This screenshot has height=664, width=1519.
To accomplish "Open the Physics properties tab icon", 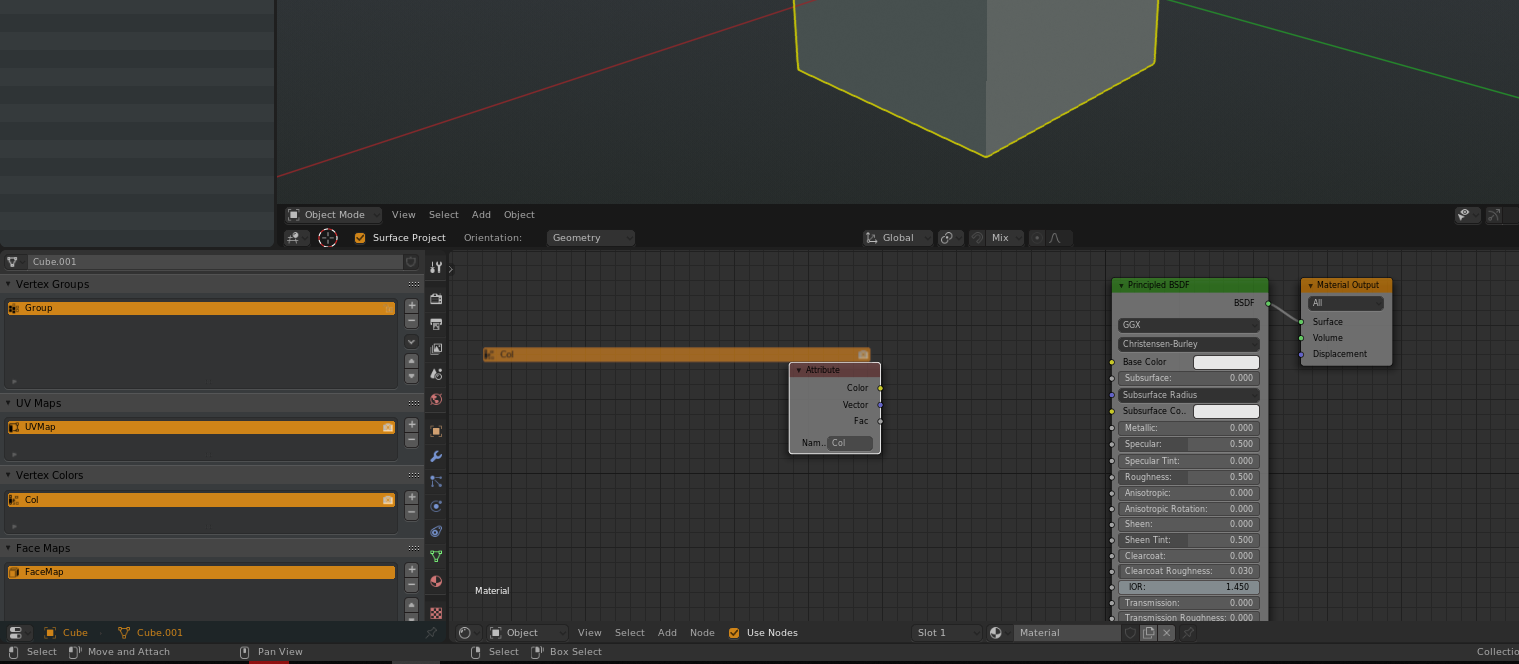I will tap(436, 506).
